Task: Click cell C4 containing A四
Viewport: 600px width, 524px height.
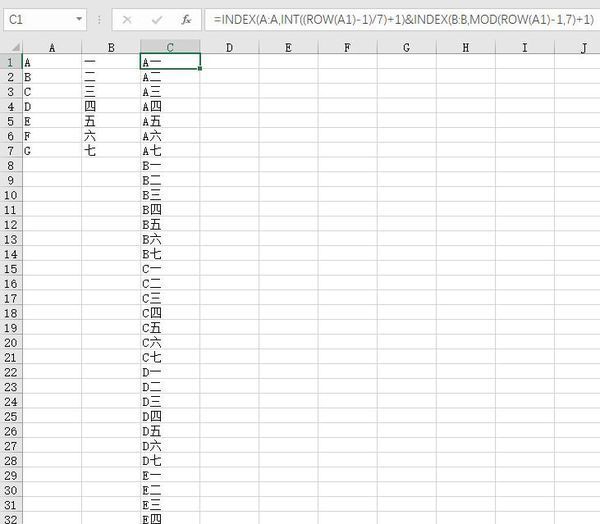Action: pyautogui.click(x=170, y=106)
